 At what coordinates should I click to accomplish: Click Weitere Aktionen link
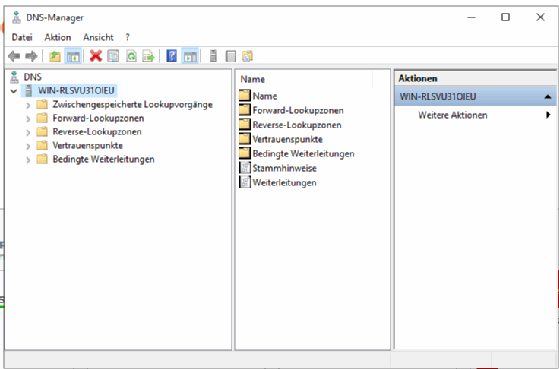(453, 115)
